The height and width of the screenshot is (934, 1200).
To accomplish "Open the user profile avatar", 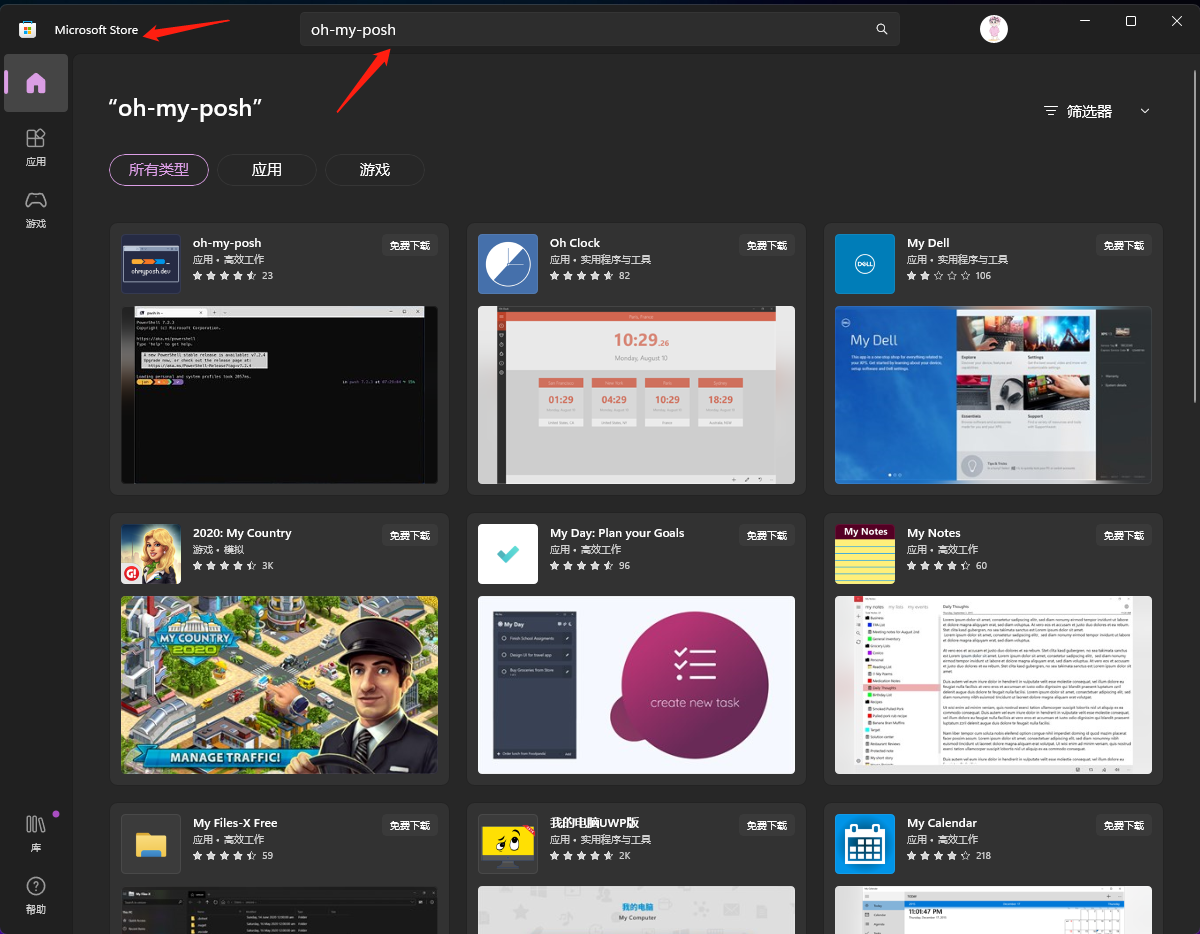I will [993, 29].
